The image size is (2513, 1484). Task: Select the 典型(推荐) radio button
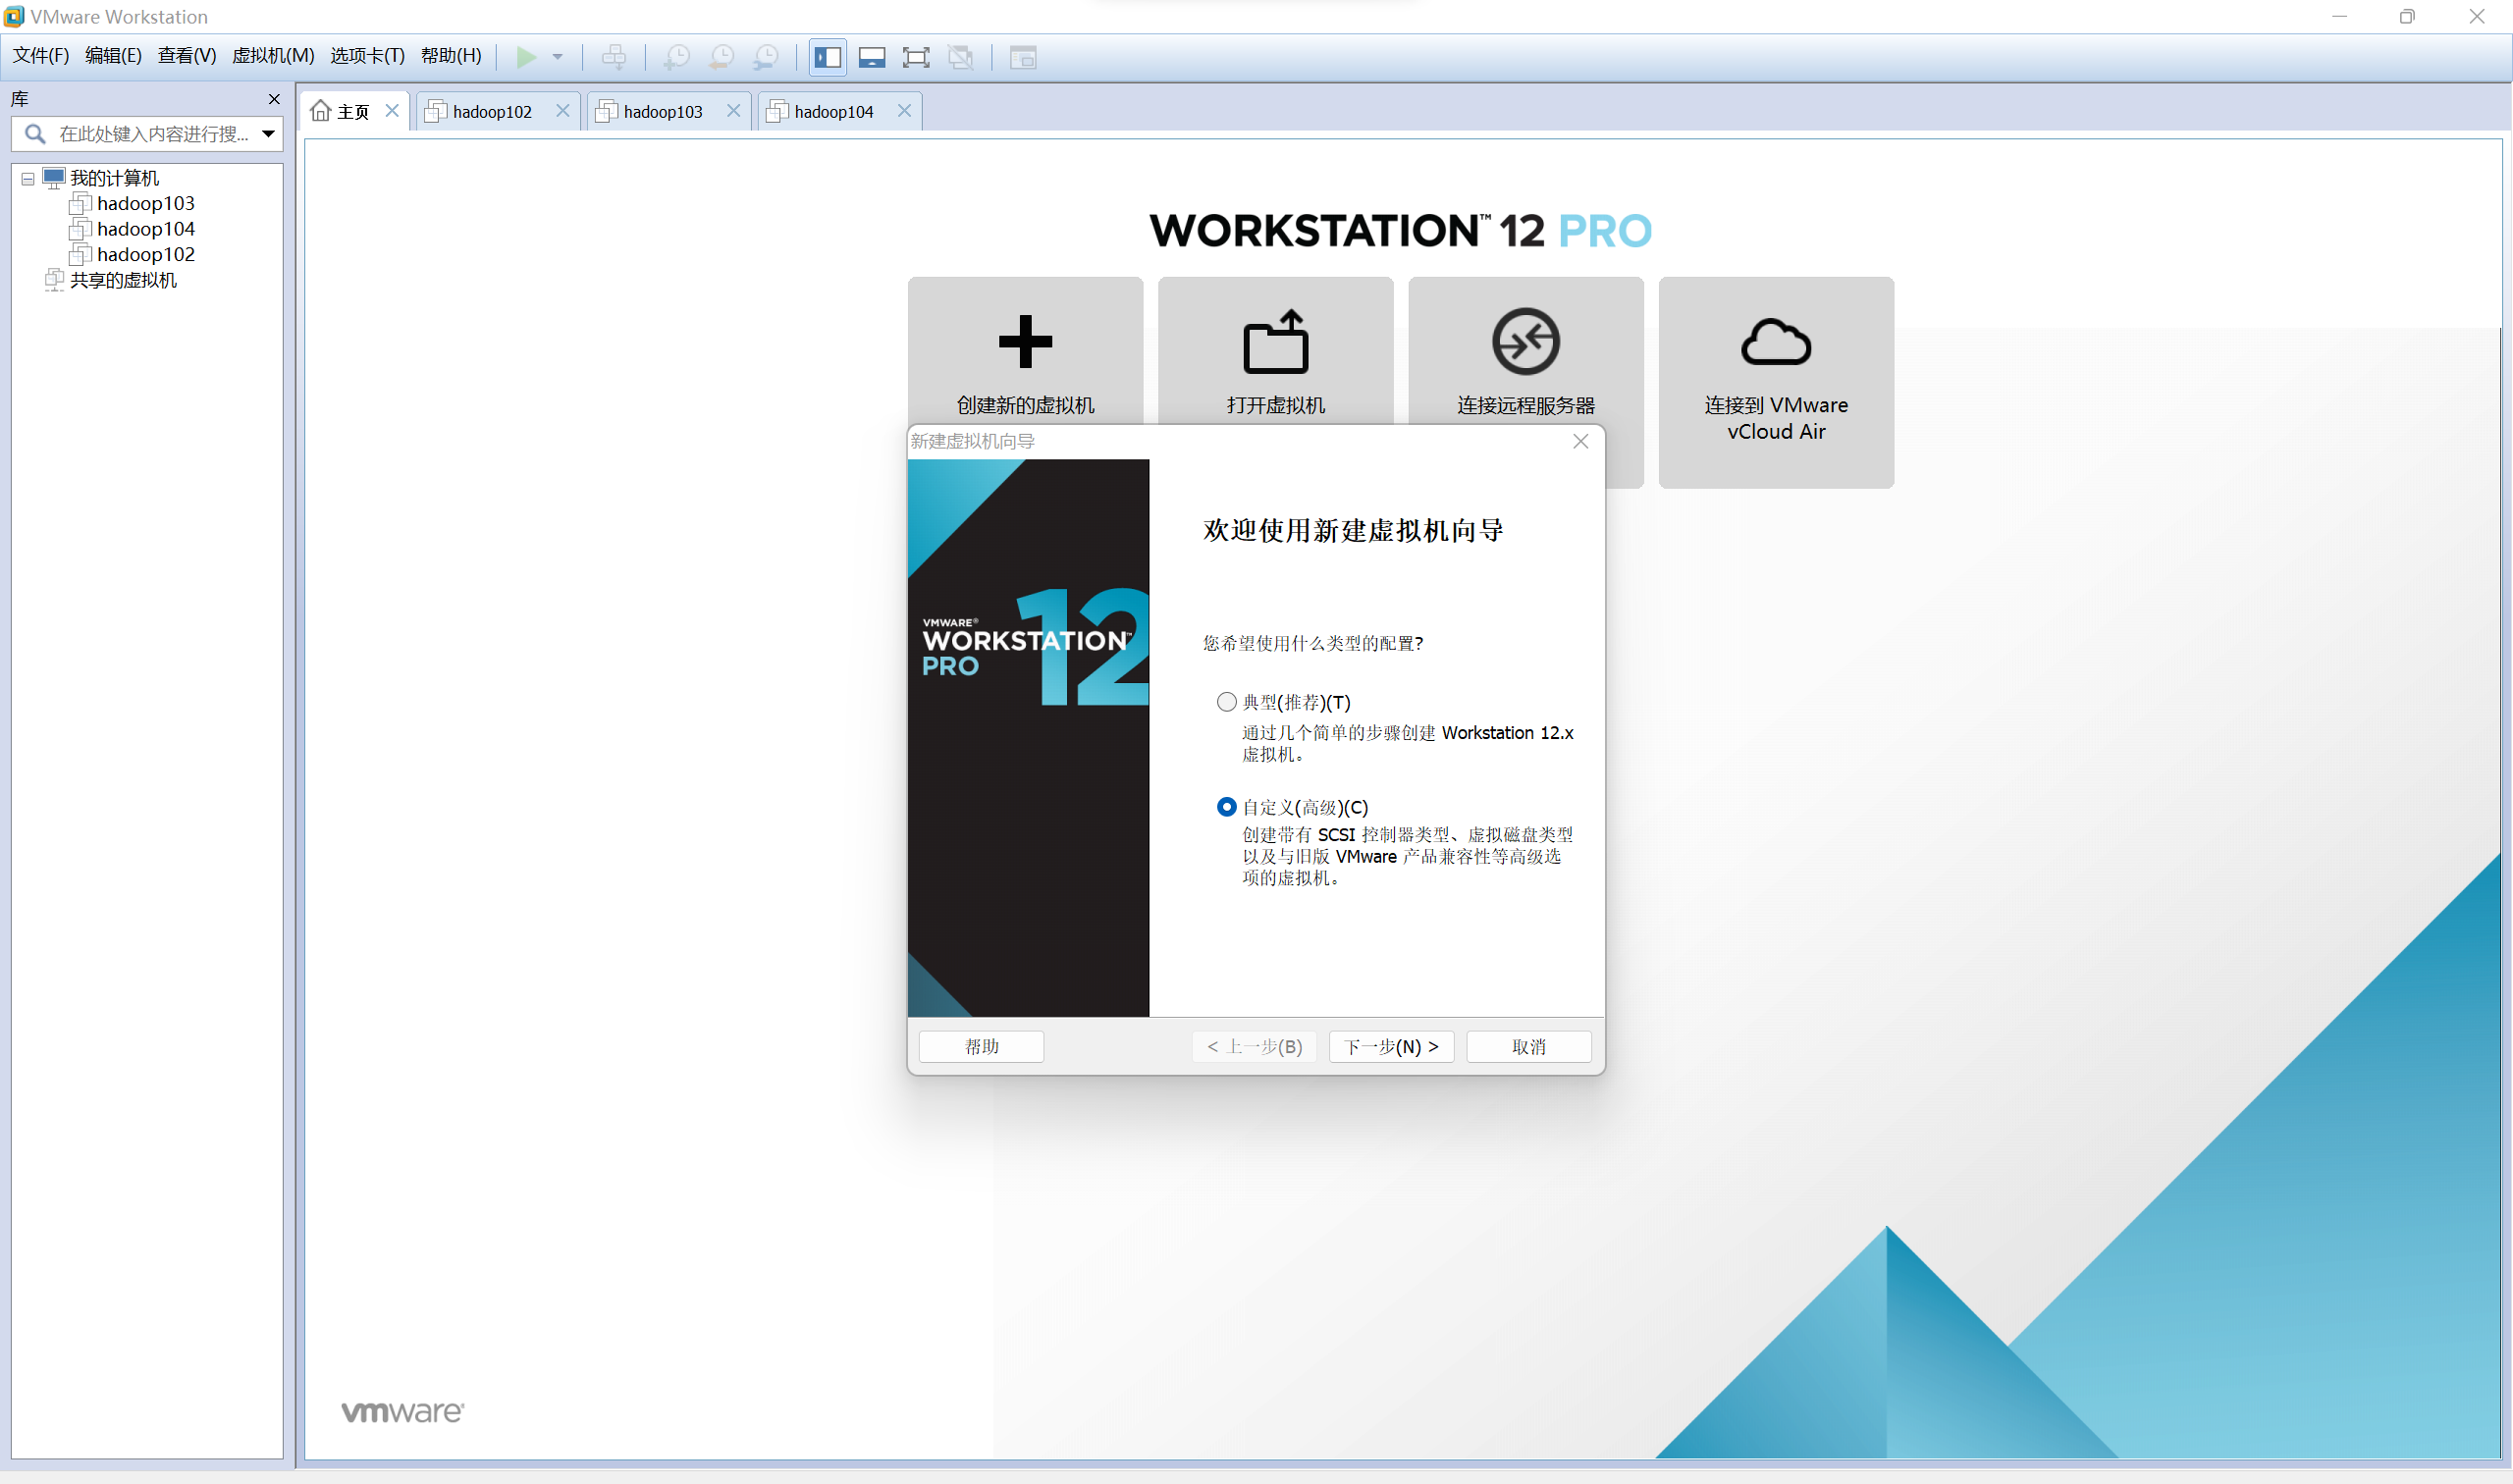click(x=1226, y=702)
